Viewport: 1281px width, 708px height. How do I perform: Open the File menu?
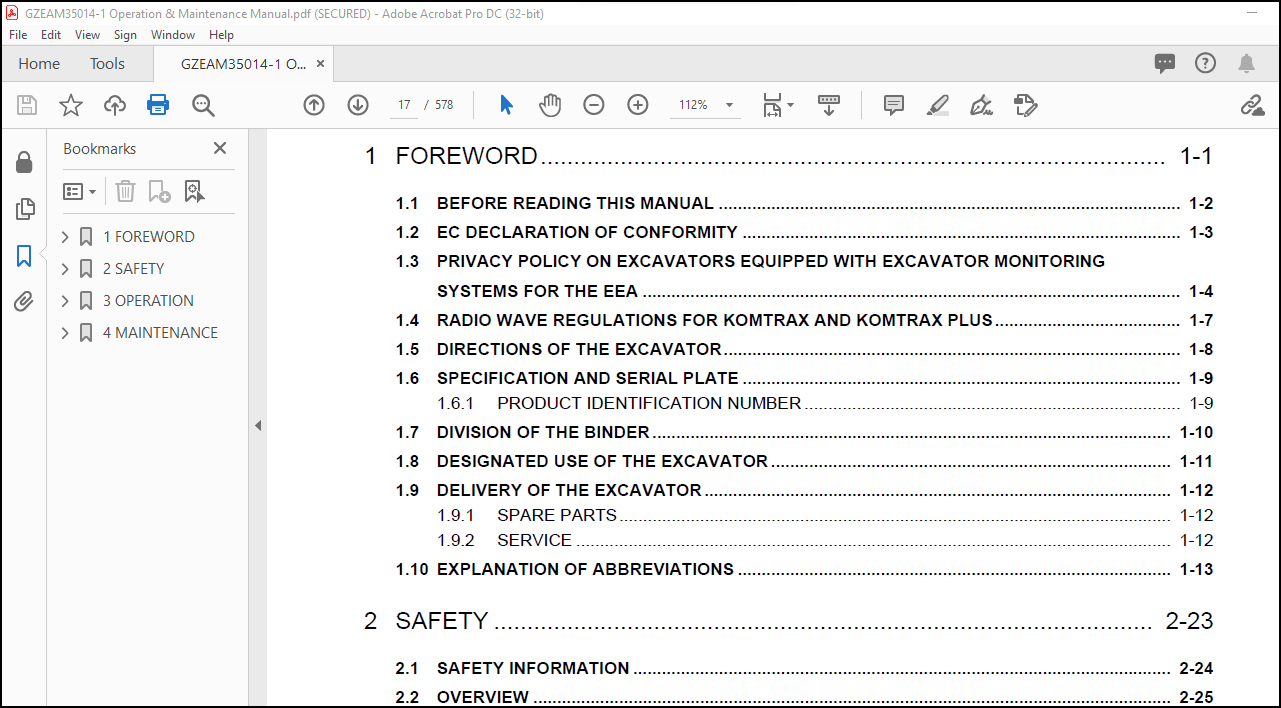[18, 34]
